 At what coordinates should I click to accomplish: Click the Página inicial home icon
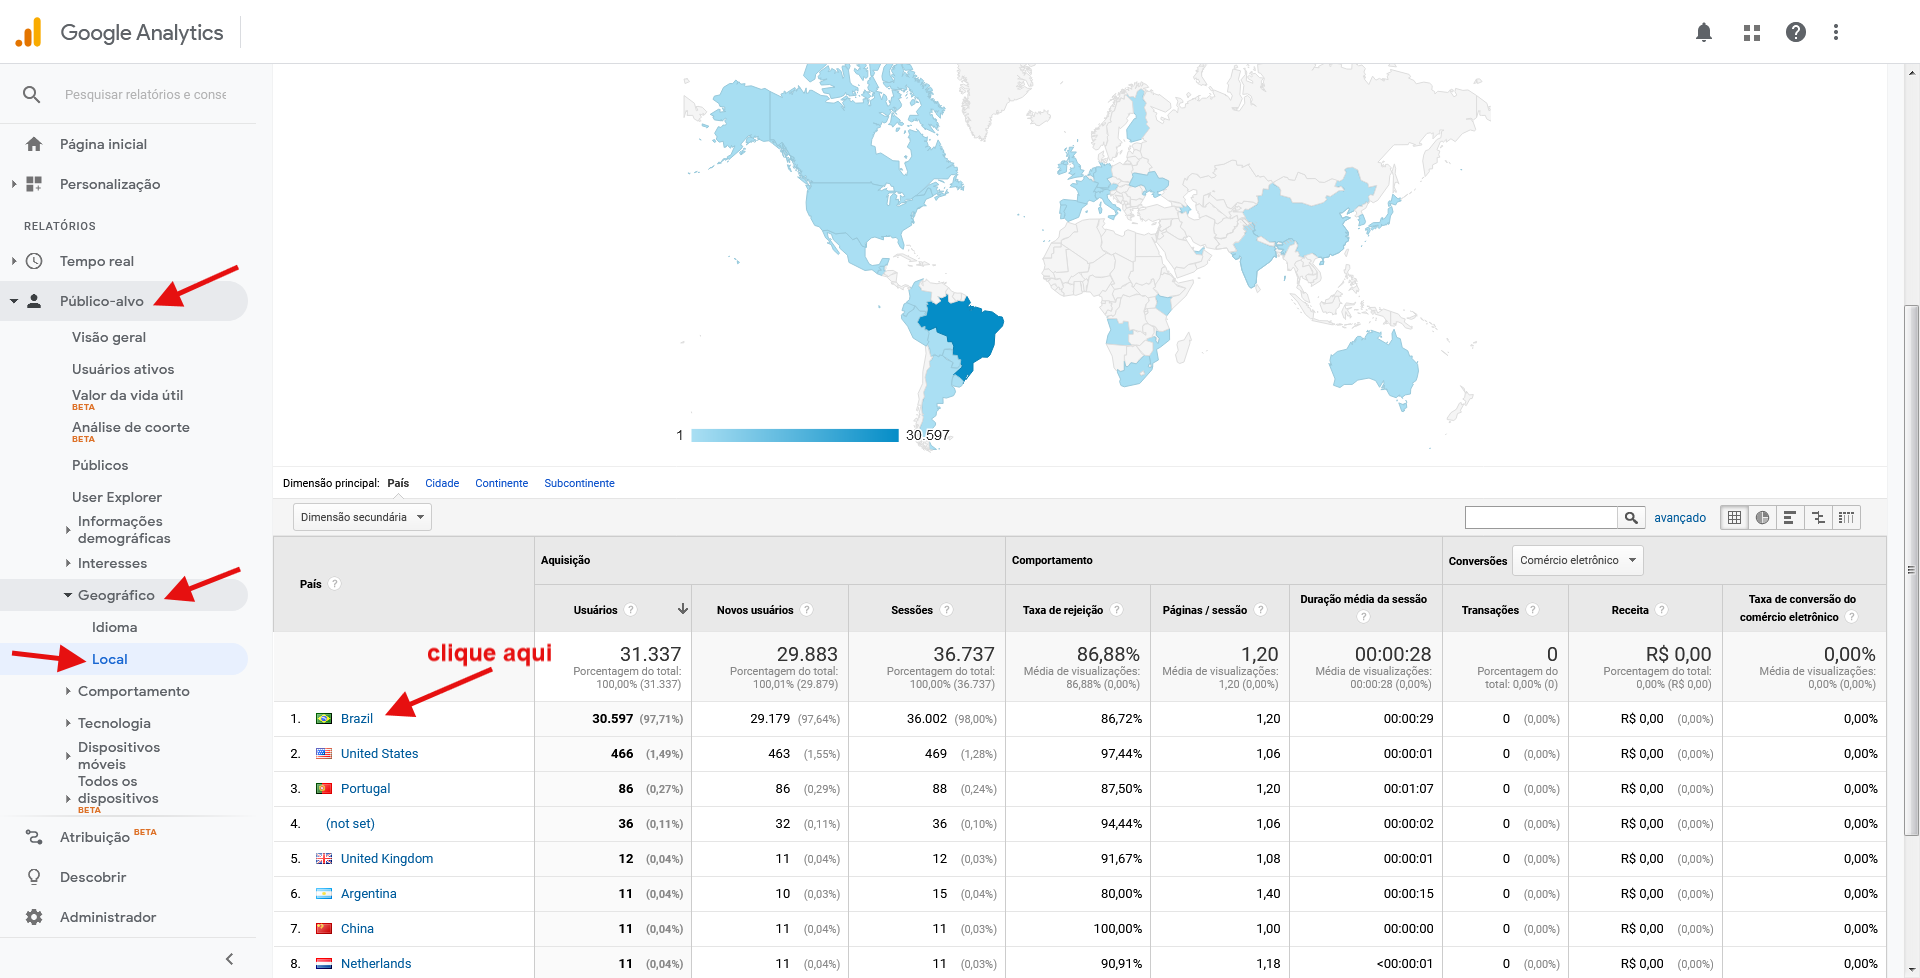pos(34,144)
